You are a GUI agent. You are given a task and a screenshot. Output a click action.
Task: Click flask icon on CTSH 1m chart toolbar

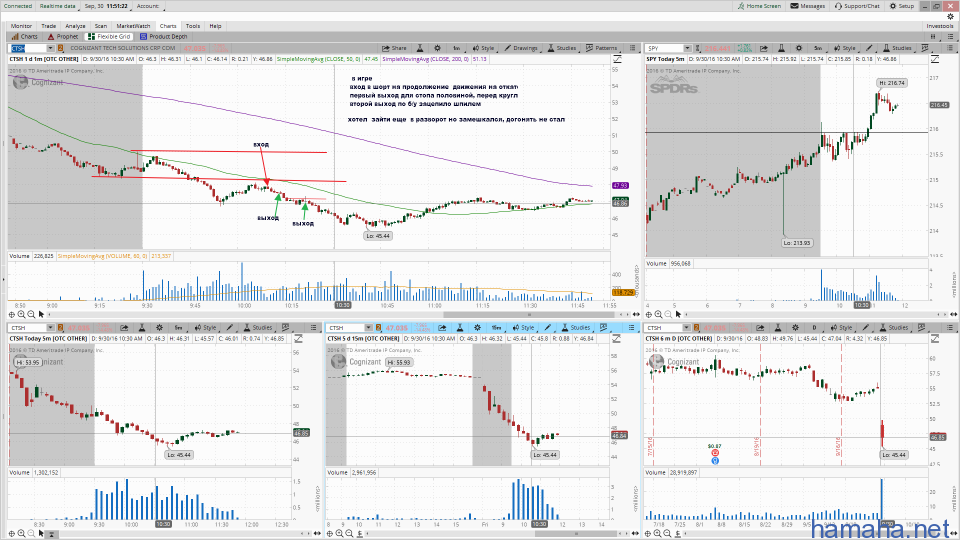point(420,48)
